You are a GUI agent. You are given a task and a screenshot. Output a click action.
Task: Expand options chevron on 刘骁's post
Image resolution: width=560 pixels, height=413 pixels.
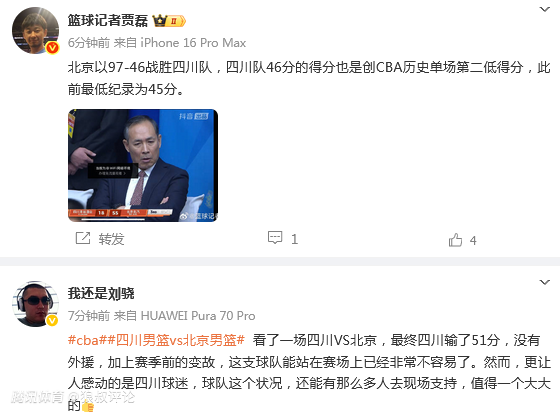coord(544,283)
